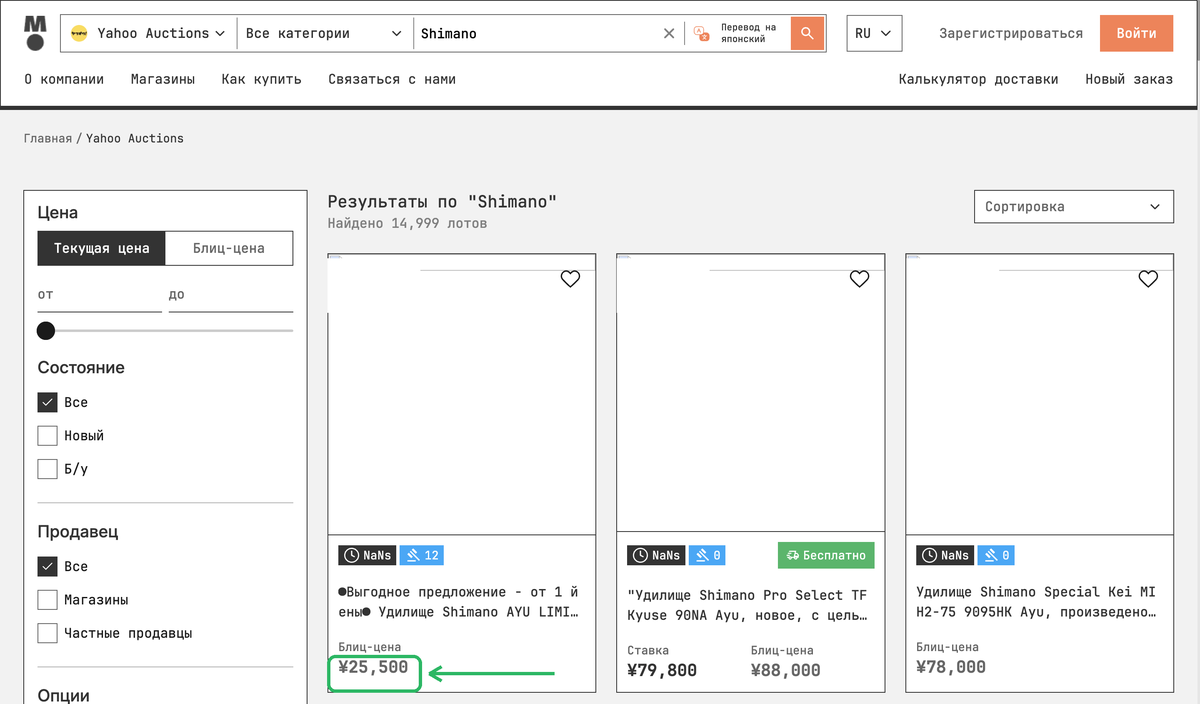The image size is (1200, 704).
Task: Go to Главная breadcrumb
Action: pos(48,138)
